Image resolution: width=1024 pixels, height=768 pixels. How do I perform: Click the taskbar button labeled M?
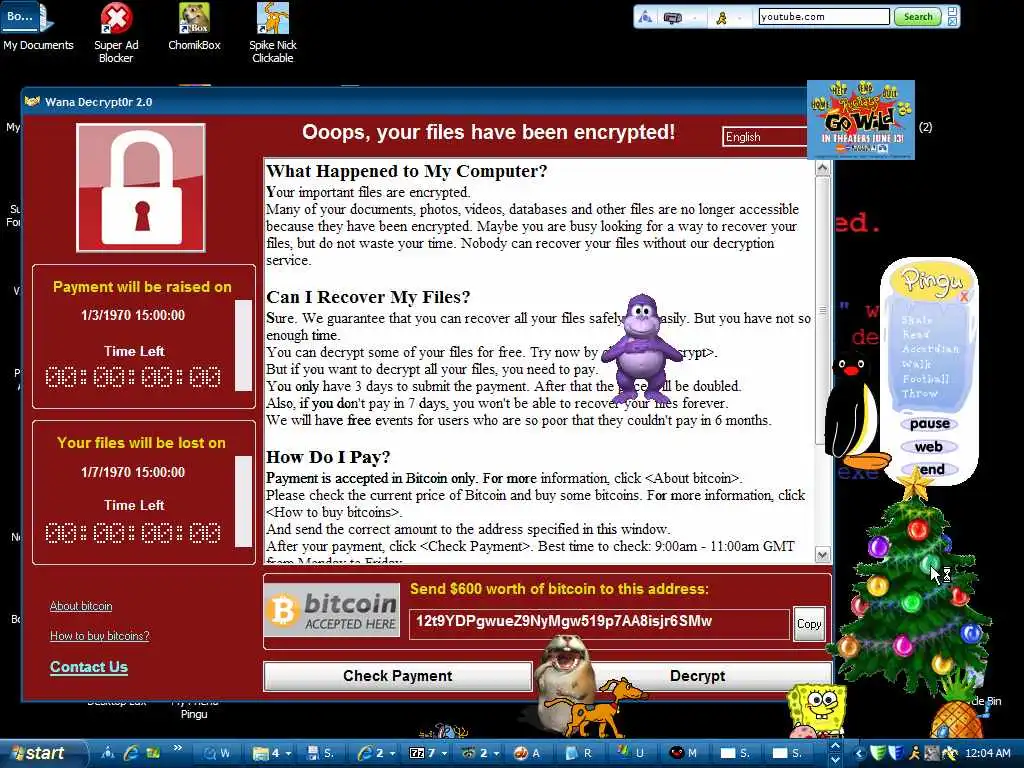[x=683, y=753]
